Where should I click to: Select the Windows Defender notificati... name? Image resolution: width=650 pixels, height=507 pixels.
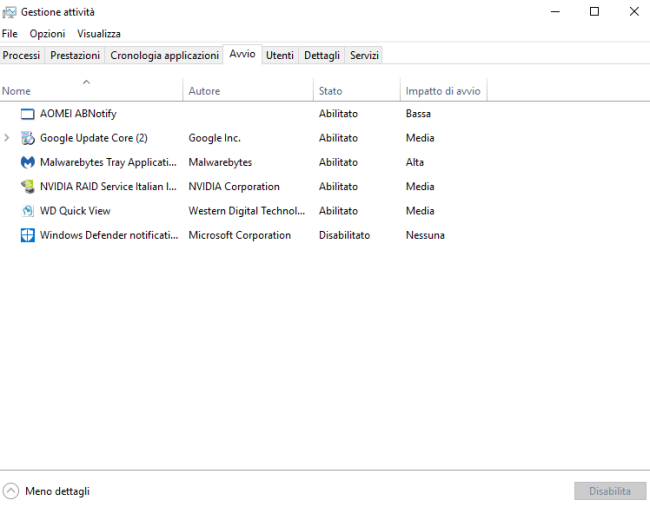(109, 235)
